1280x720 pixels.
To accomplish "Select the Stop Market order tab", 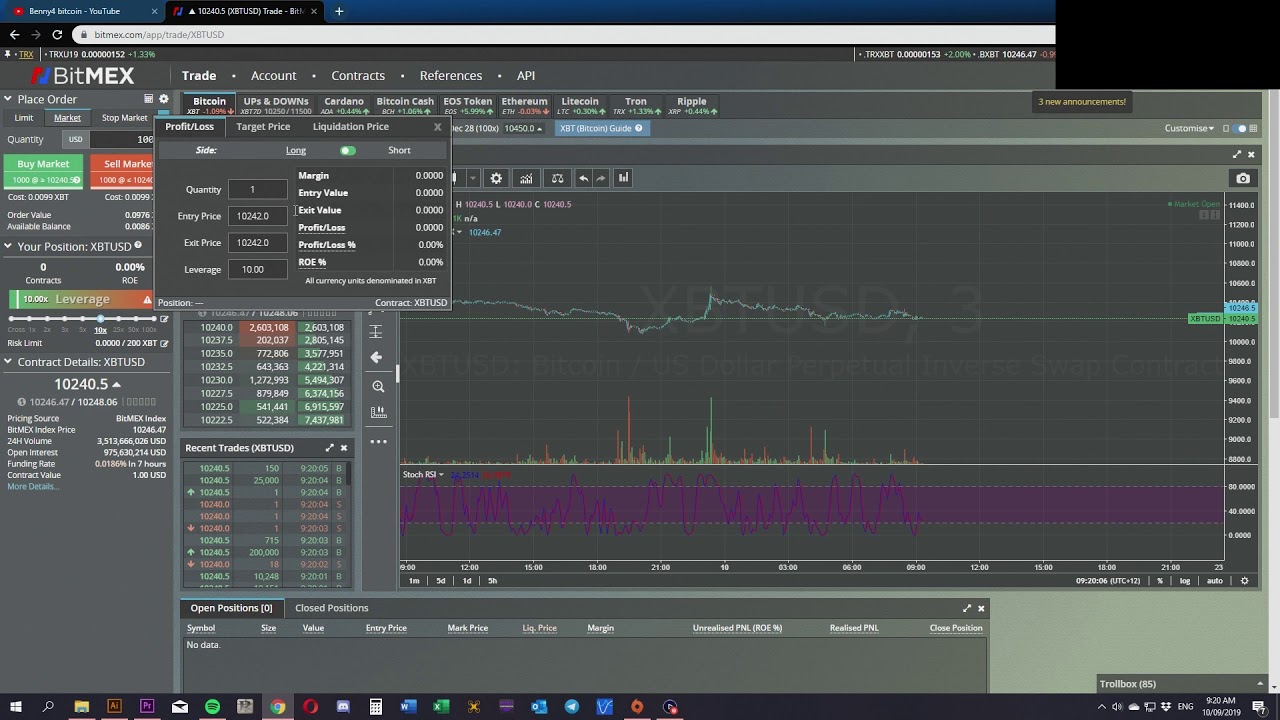I will pos(126,118).
